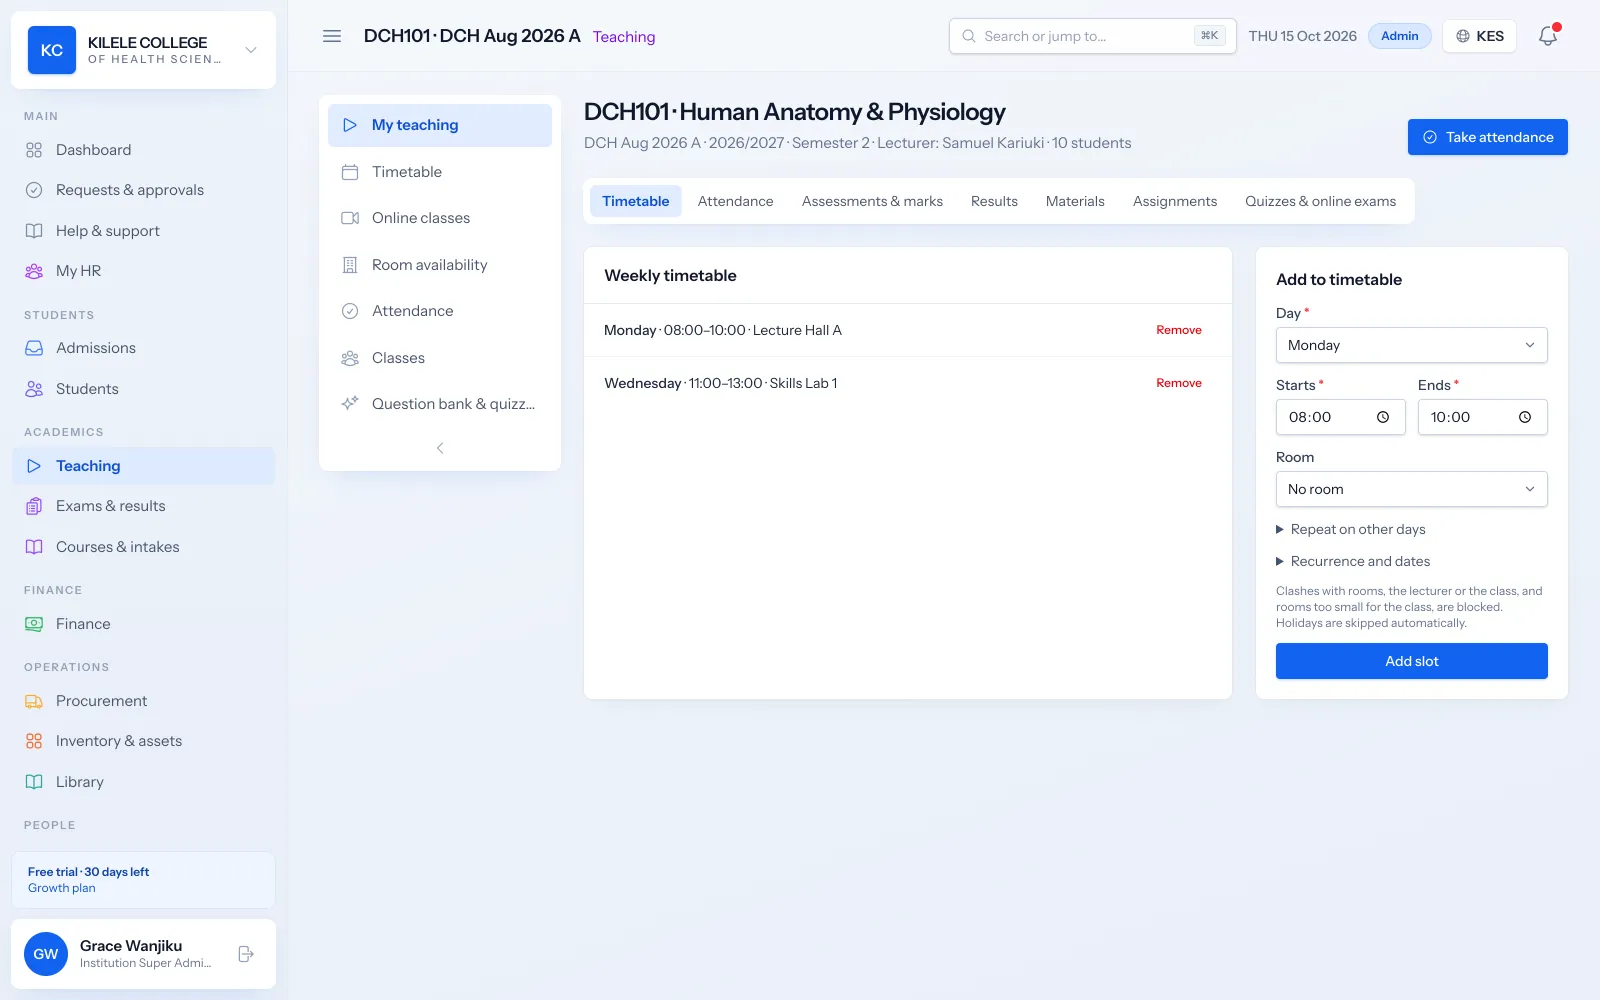Image resolution: width=1600 pixels, height=1000 pixels.
Task: Click the Room availability building icon
Action: pos(350,265)
